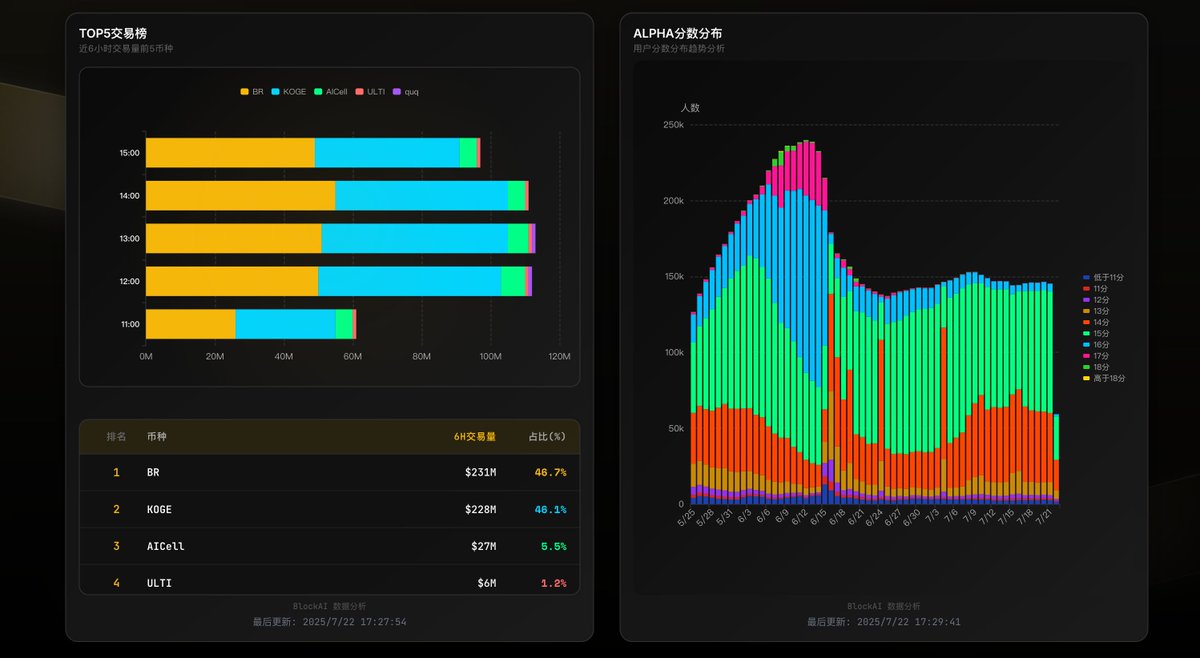The image size is (1200, 658).
Task: Hide the AICell series via its legend
Action: pos(318,91)
